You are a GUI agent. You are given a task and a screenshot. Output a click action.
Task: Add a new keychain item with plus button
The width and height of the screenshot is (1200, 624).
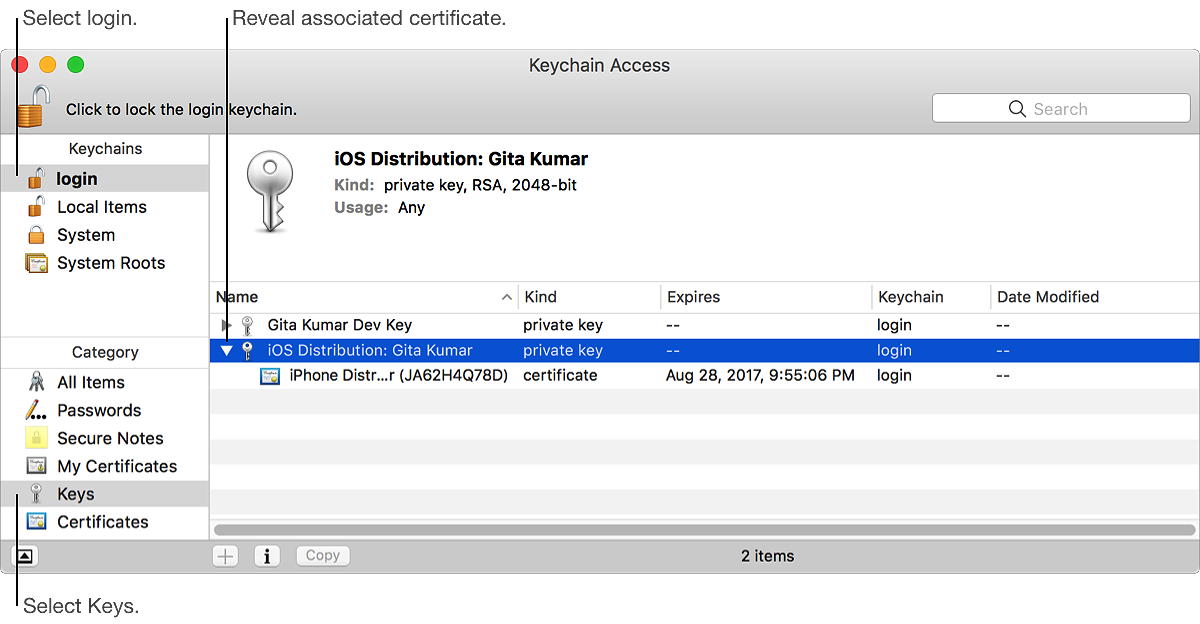click(x=226, y=556)
